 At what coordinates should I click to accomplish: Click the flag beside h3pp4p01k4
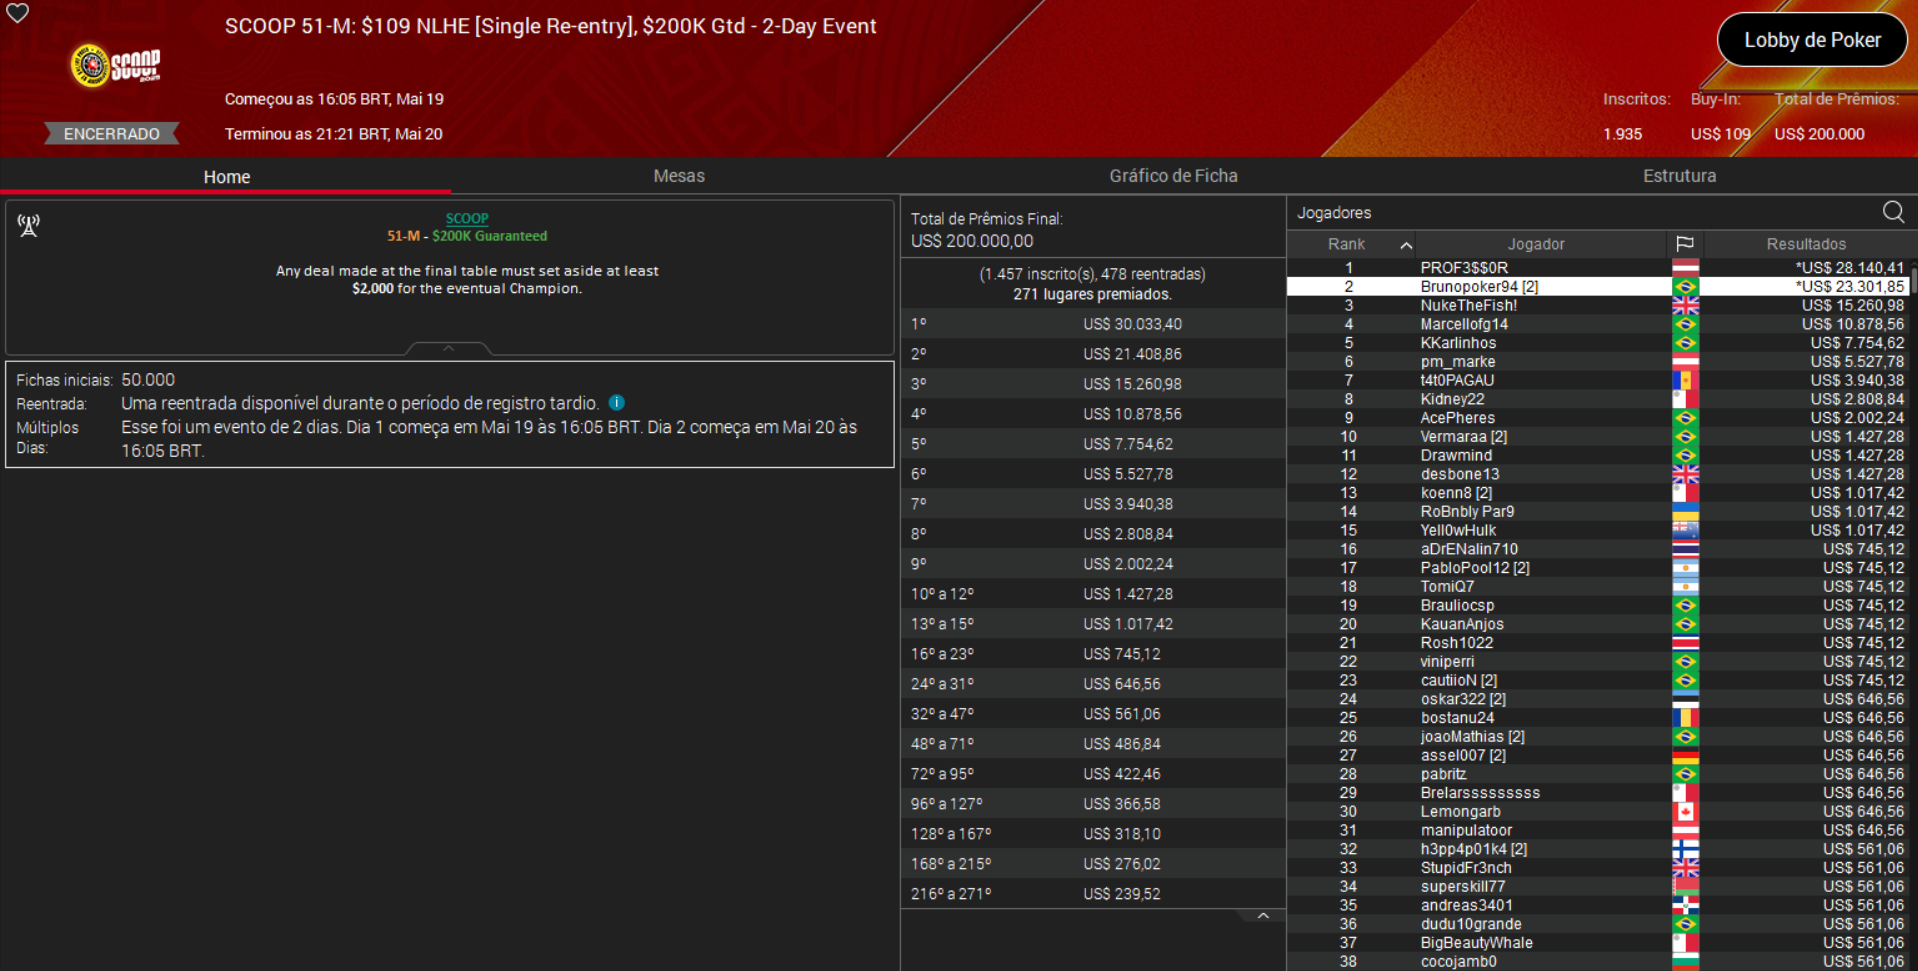coord(1685,849)
